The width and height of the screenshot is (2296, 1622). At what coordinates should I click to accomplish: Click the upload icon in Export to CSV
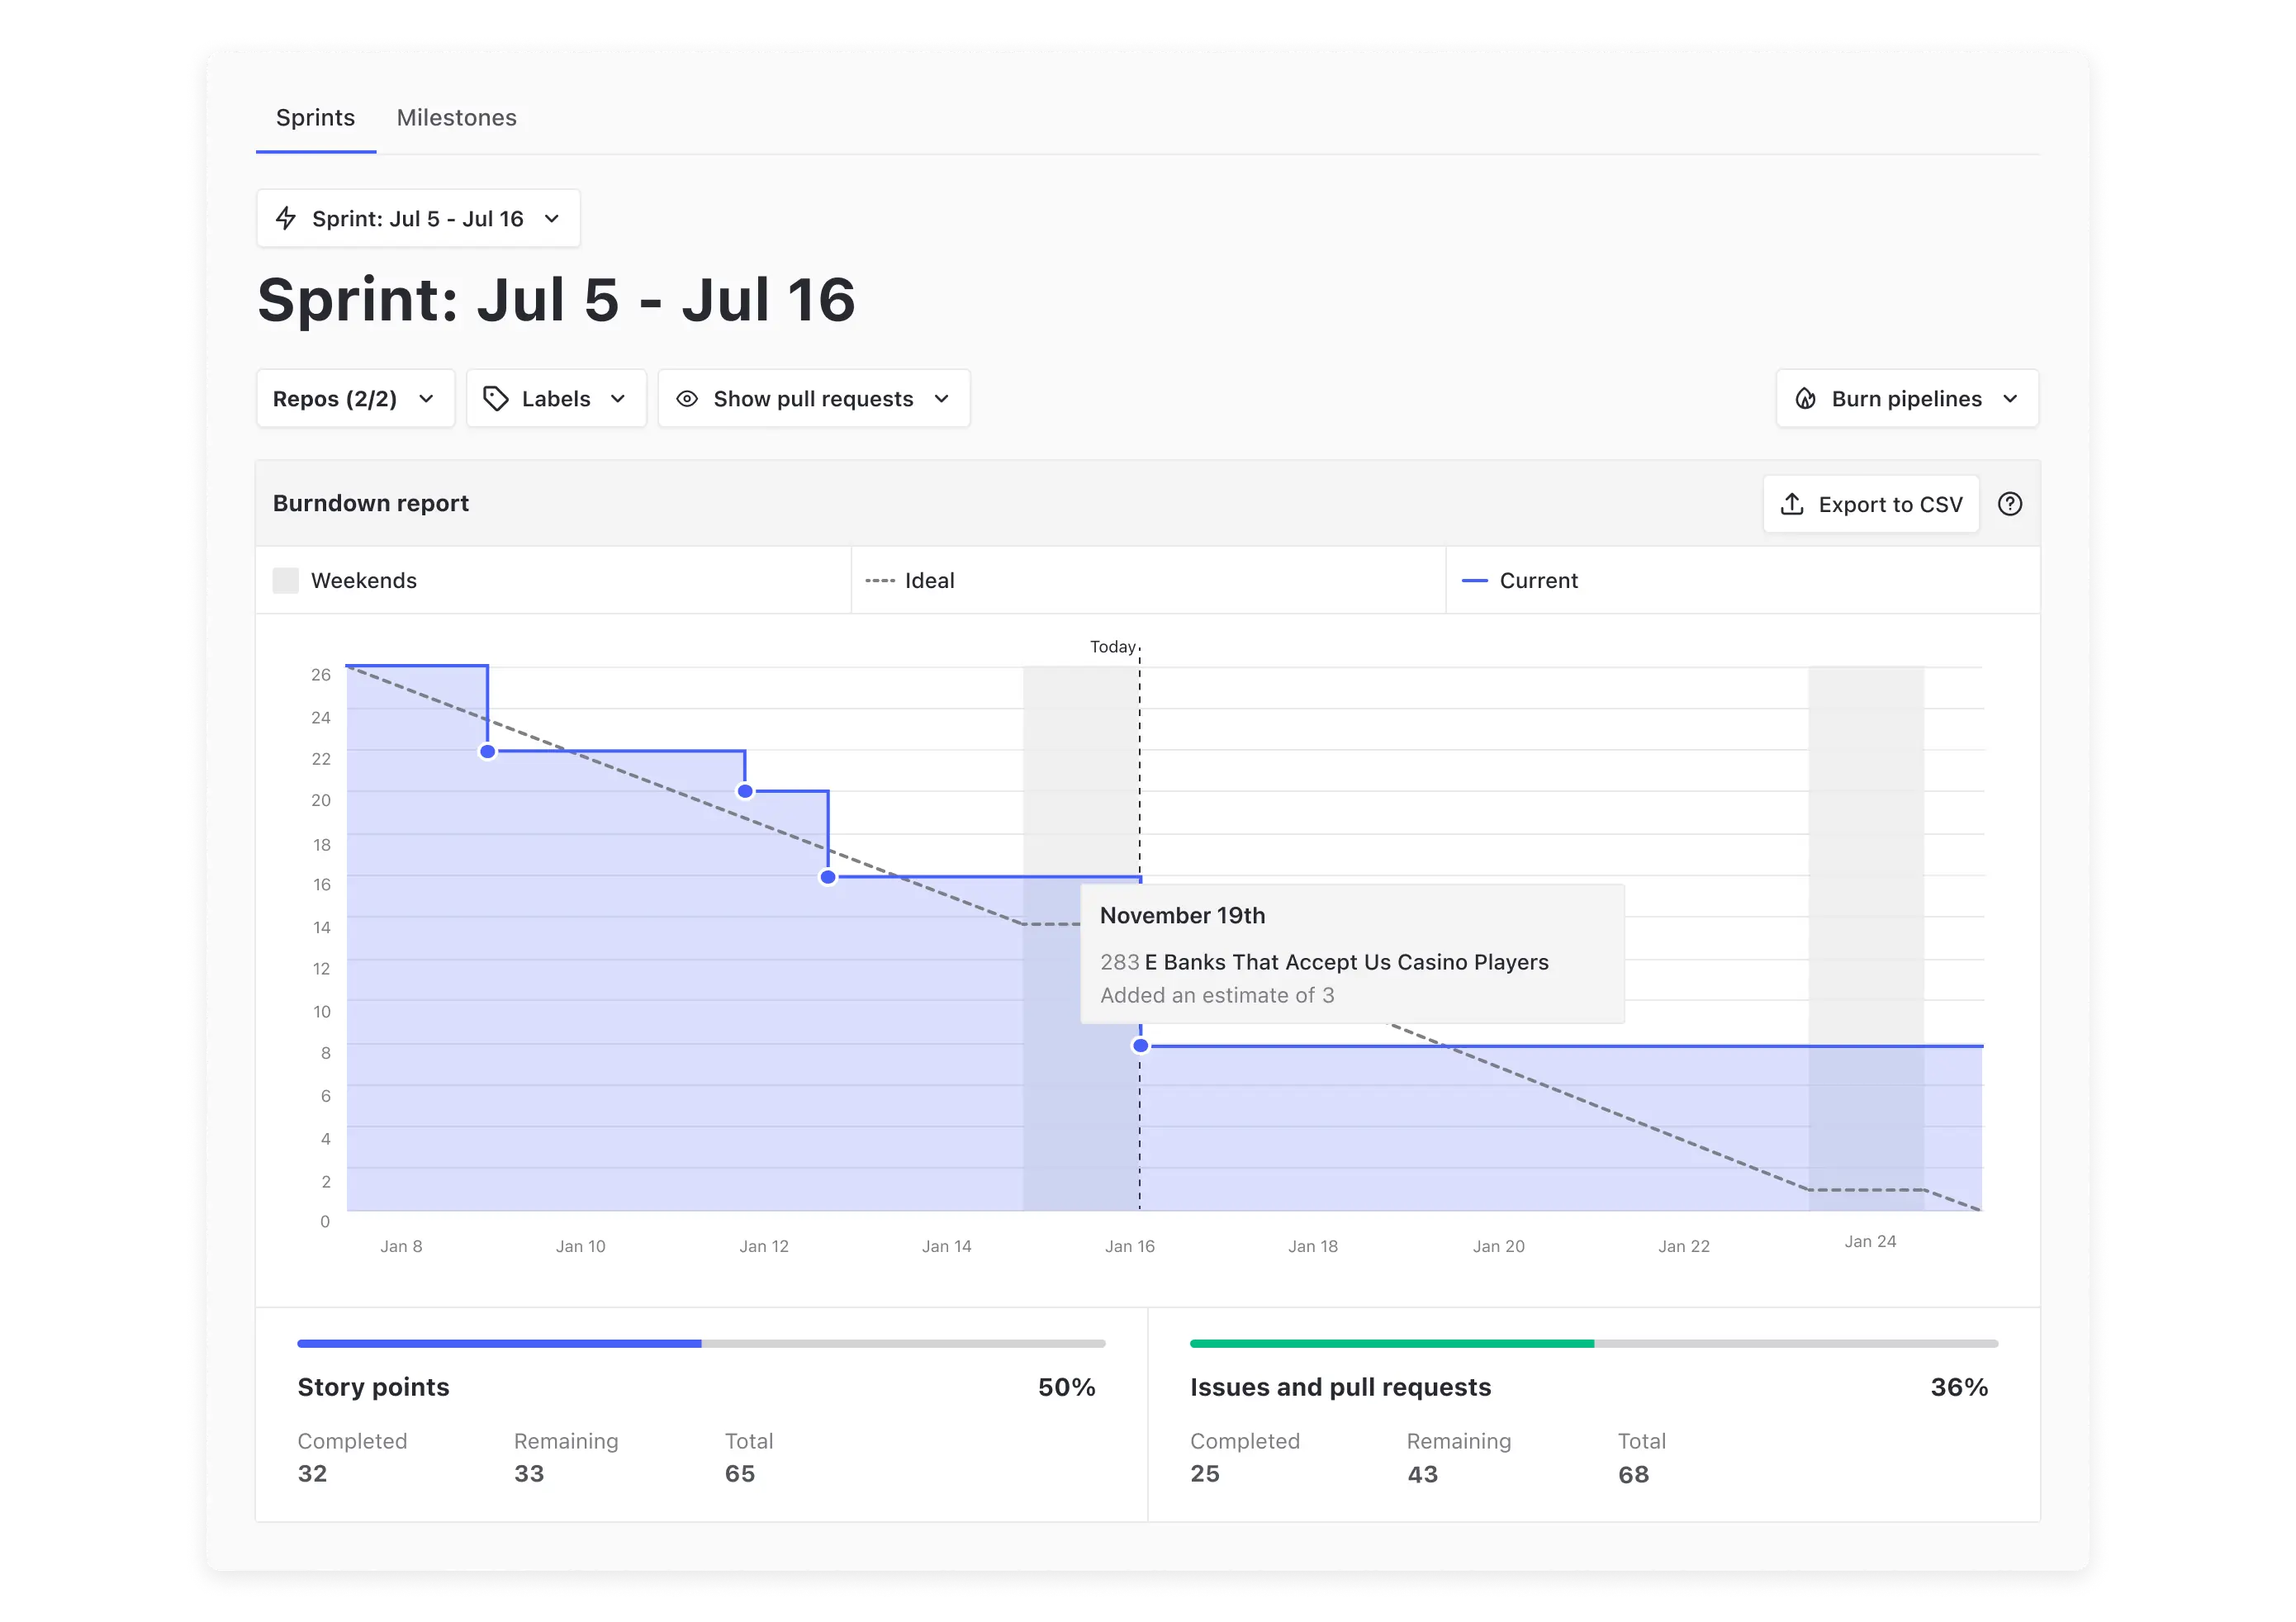[x=1792, y=504]
